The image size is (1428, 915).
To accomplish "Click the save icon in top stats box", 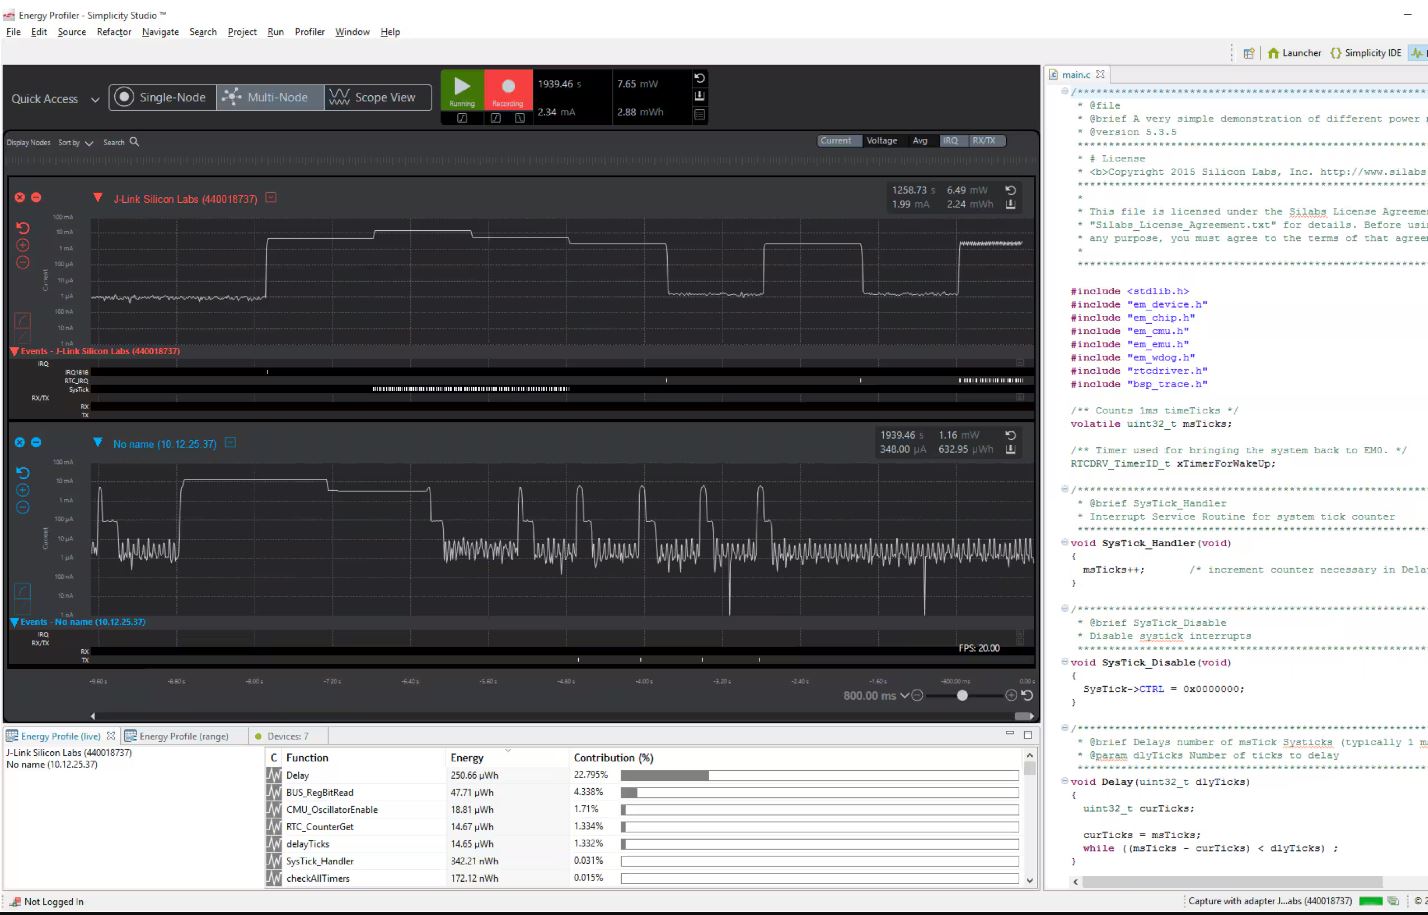I will tap(699, 96).
